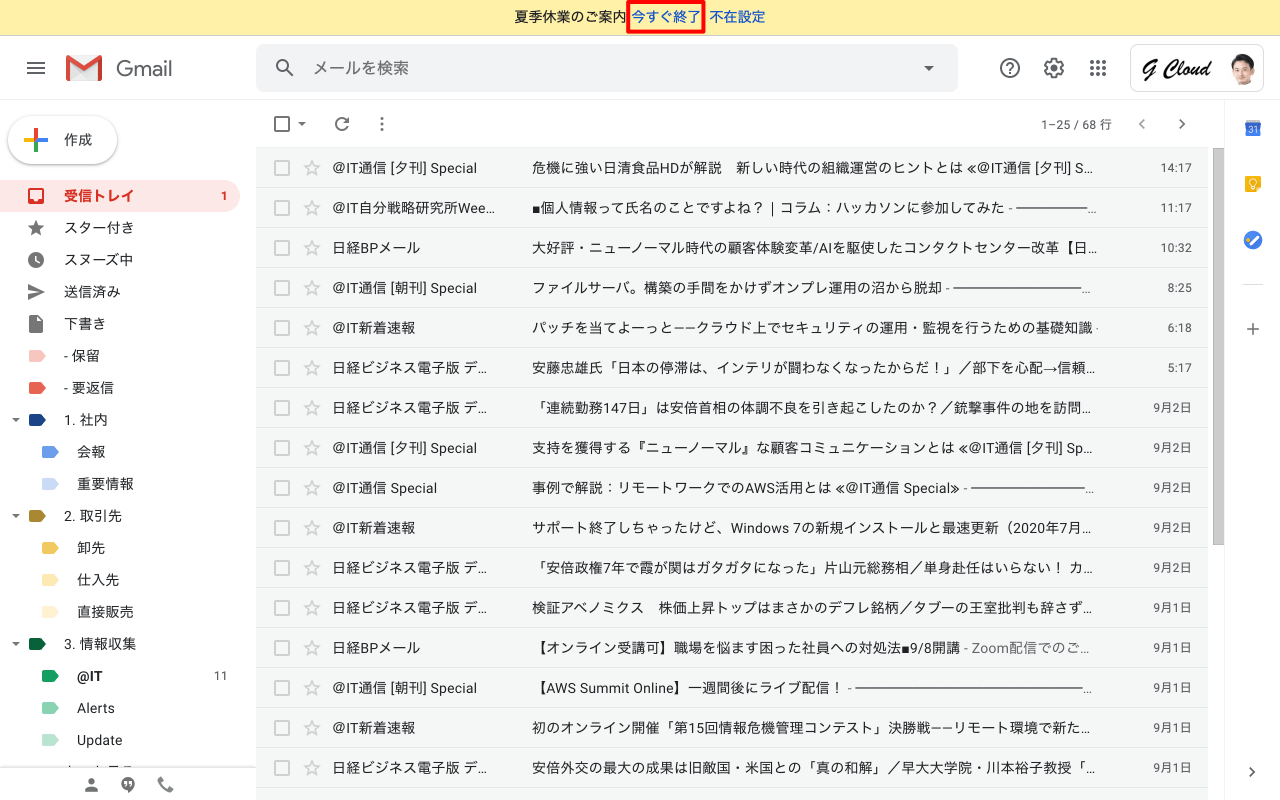
Task: Select checkbox for @IT通信 [夕刊] Special 14:17
Action: point(282,168)
